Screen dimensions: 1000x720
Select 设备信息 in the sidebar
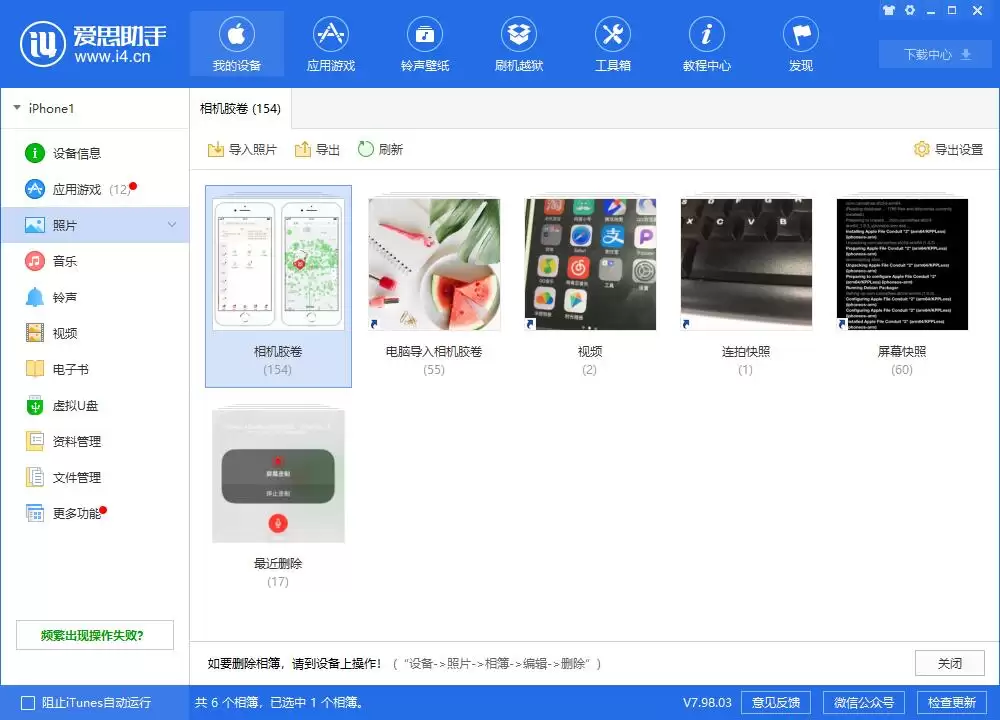[x=94, y=153]
